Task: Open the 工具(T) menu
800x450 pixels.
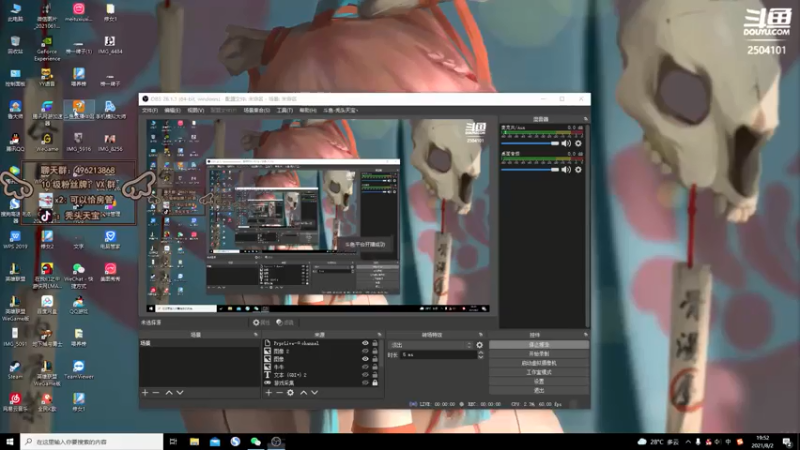Action: pos(285,110)
